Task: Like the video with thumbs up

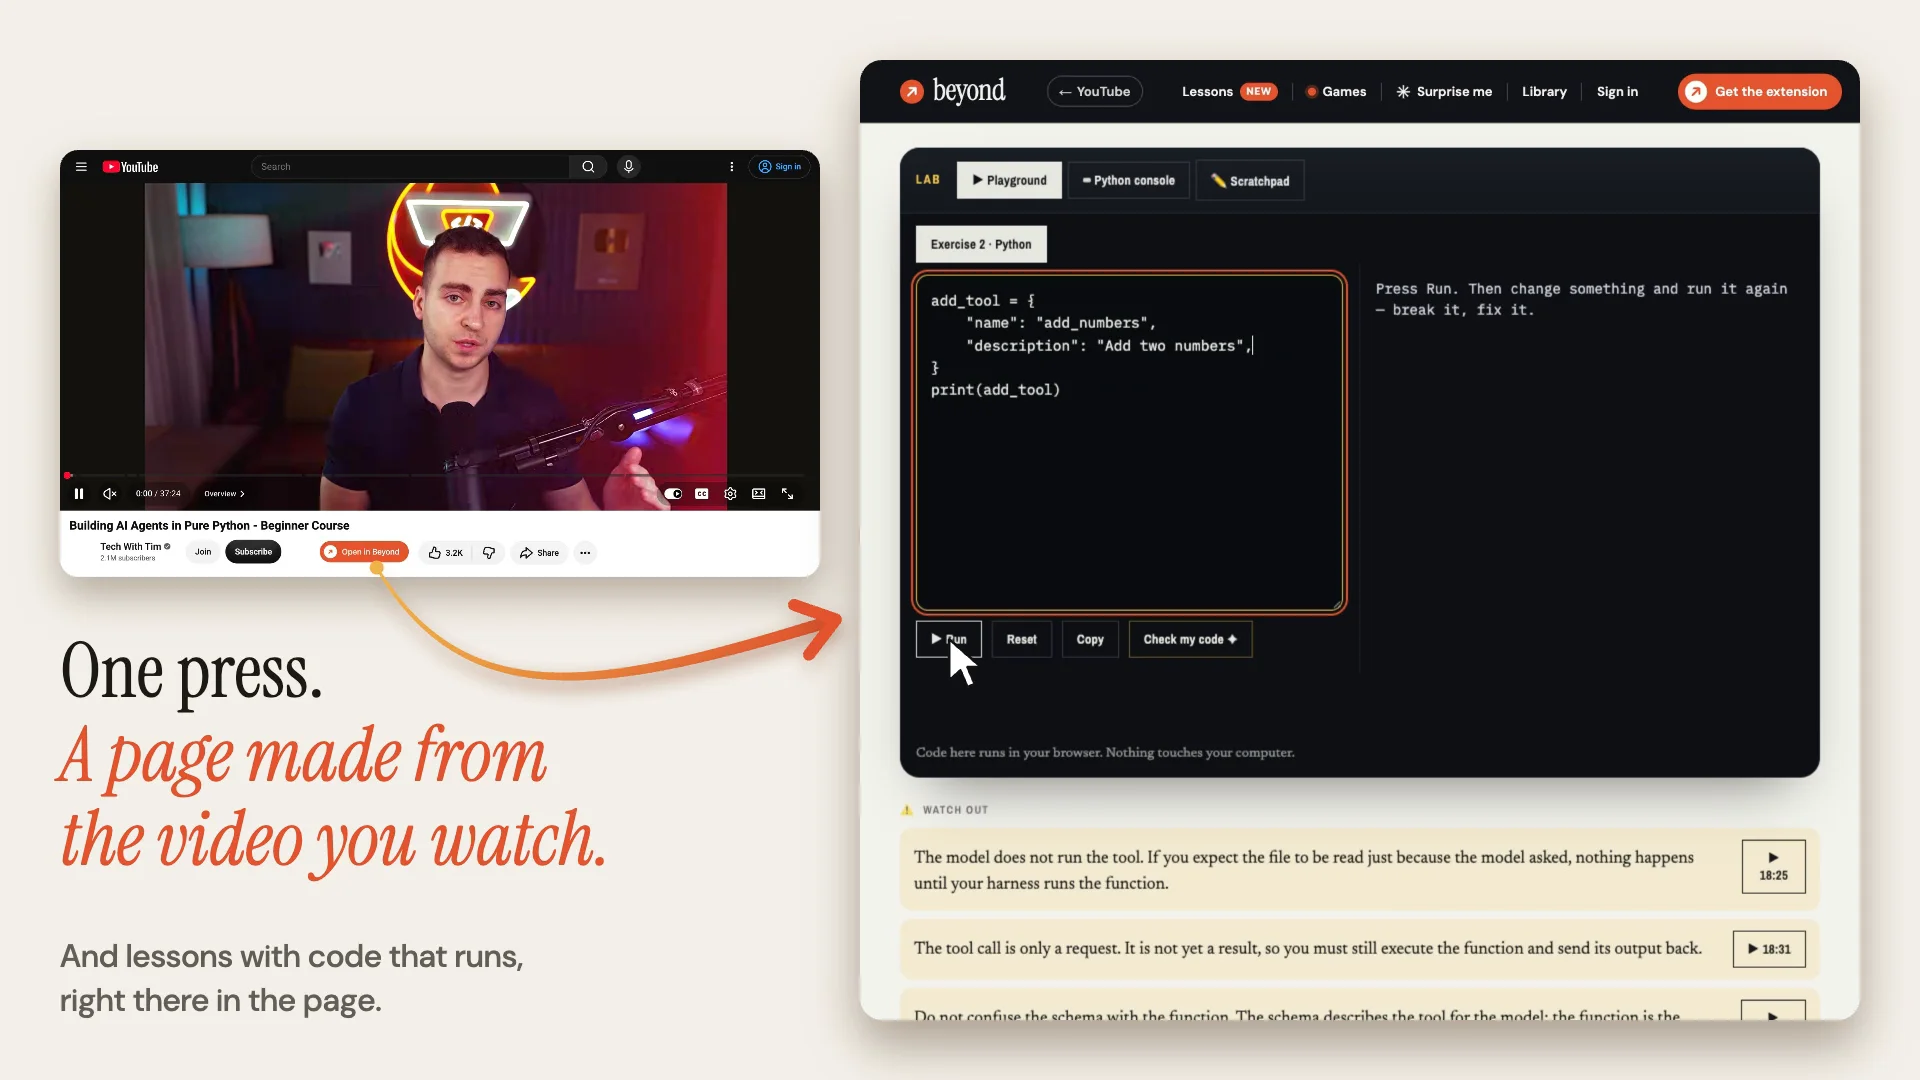Action: [445, 553]
